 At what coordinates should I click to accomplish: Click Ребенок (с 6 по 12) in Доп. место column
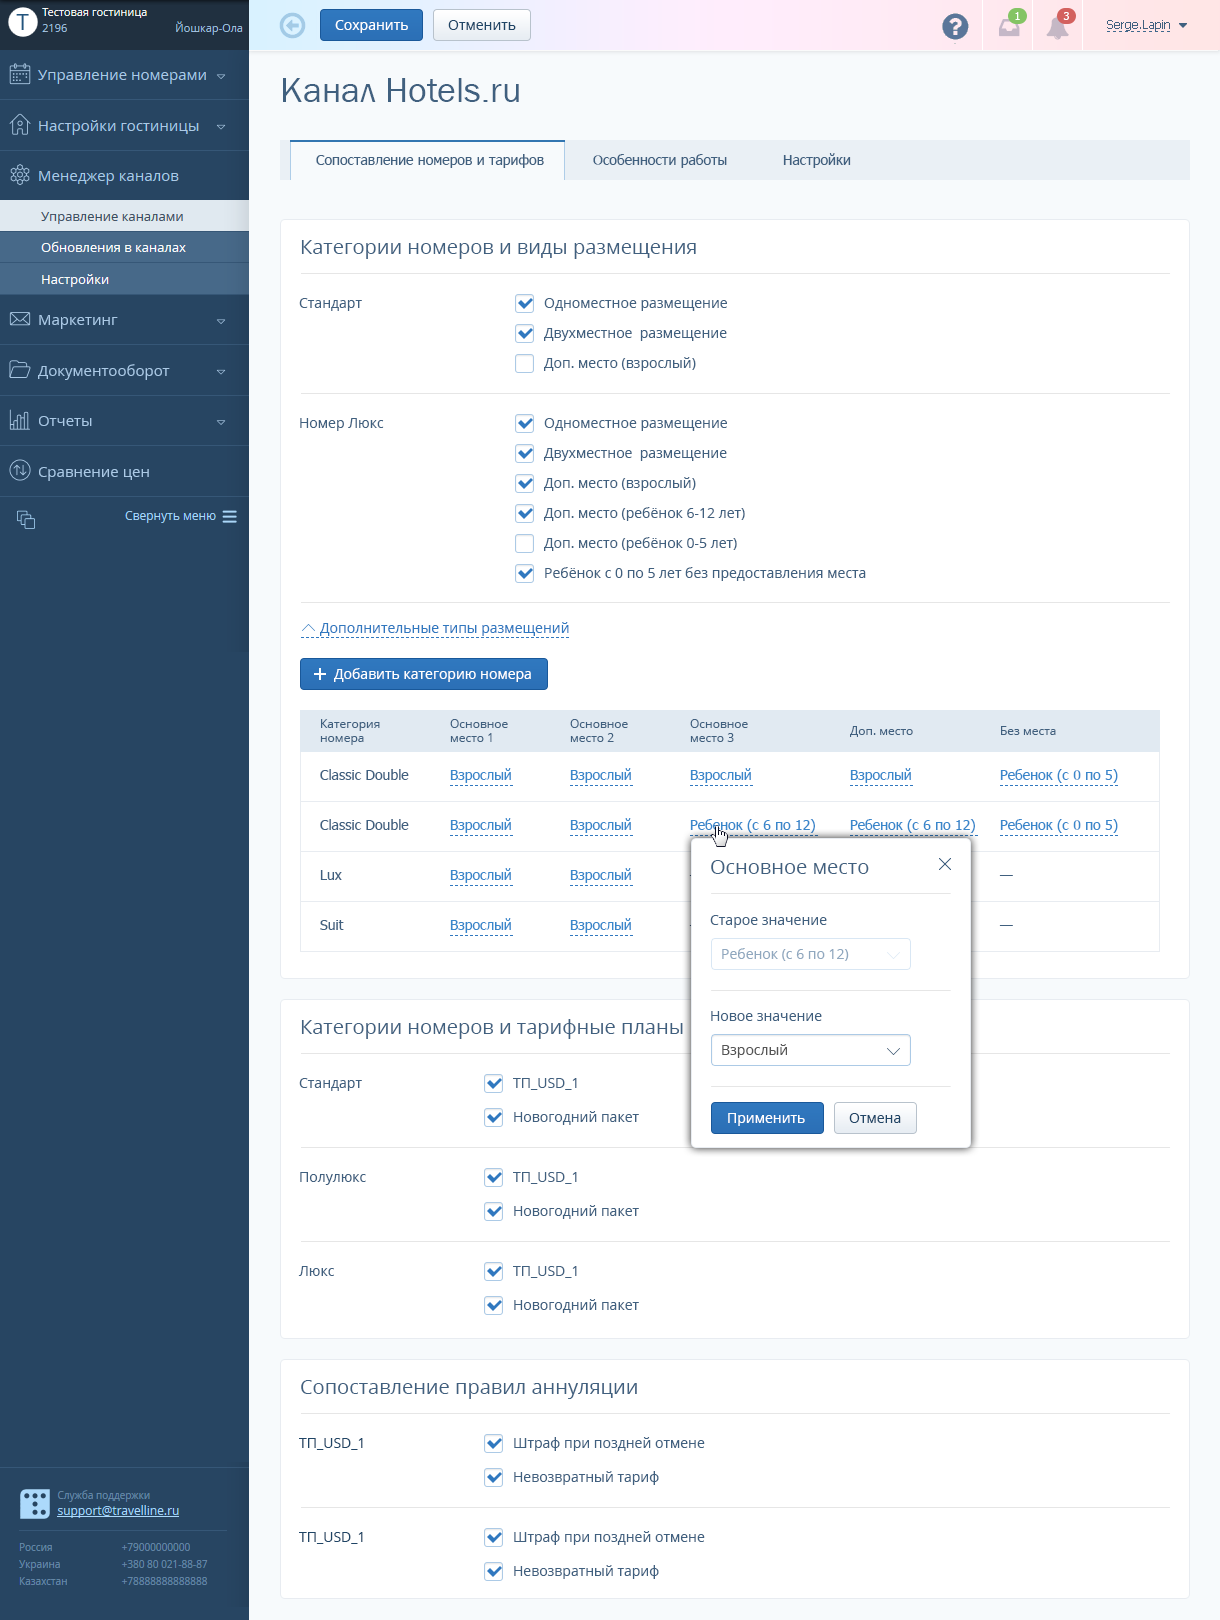point(912,825)
